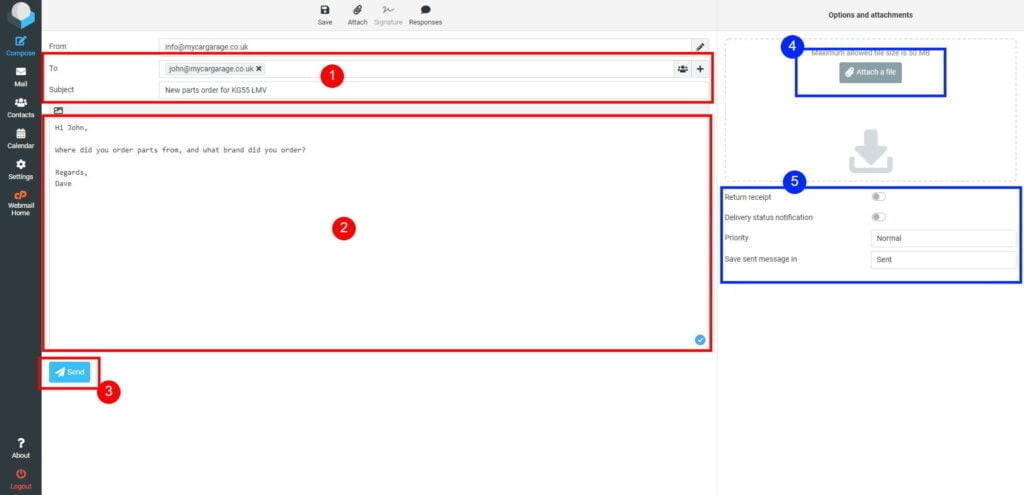Open saved Responses from toolbar
The width and height of the screenshot is (1024, 495).
(425, 15)
